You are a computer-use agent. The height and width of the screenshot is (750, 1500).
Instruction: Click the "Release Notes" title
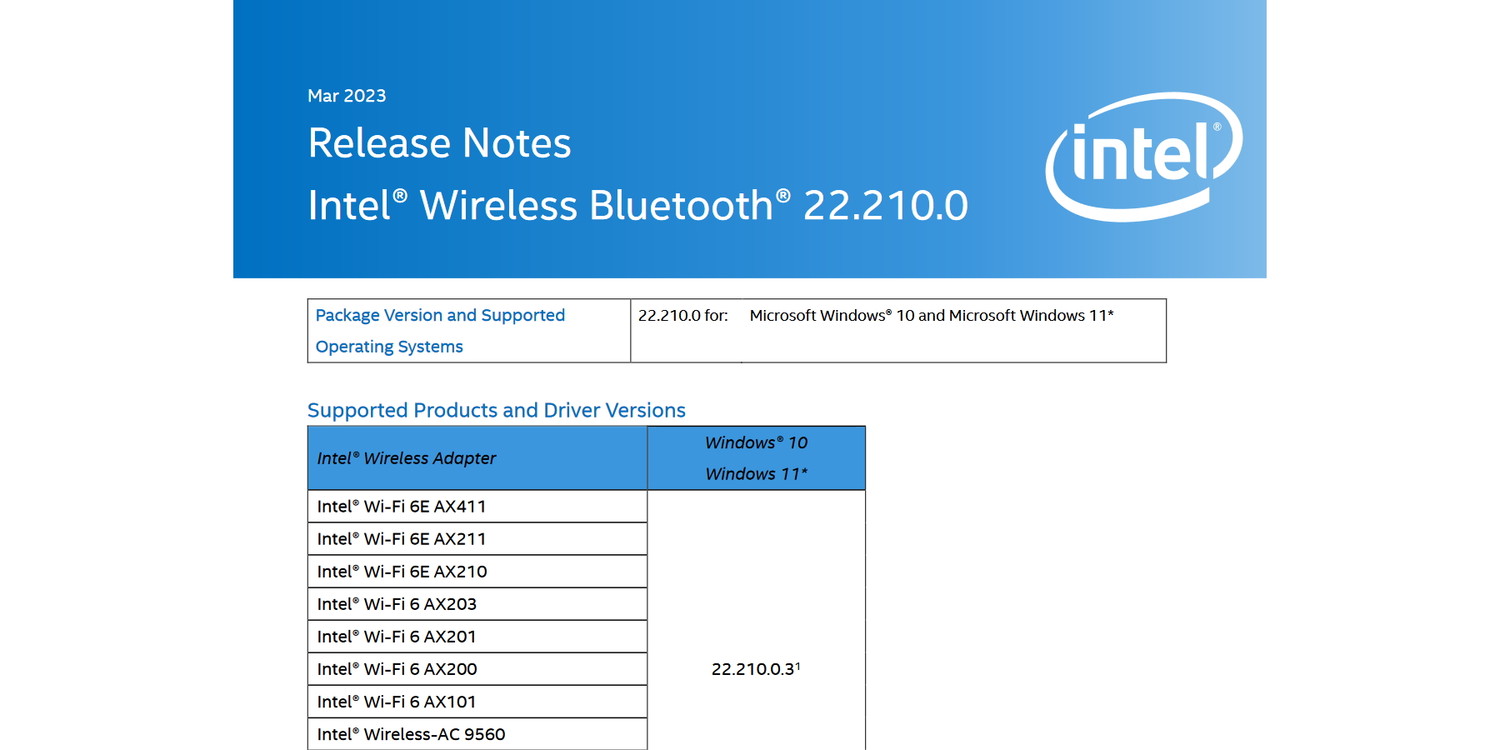point(439,143)
